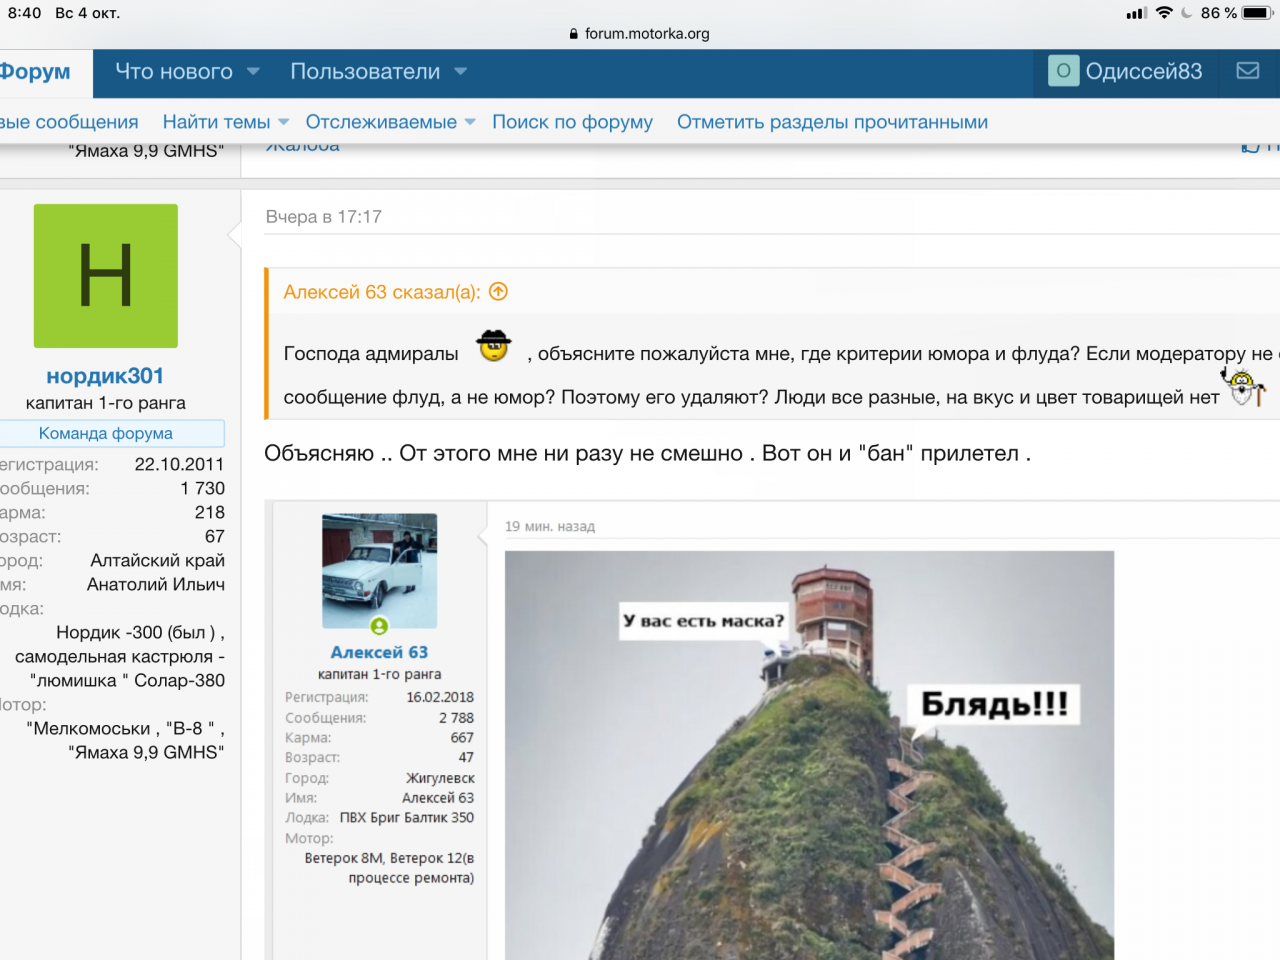Expand the Что нового dropdown arrow
The height and width of the screenshot is (960, 1280).
click(x=253, y=72)
